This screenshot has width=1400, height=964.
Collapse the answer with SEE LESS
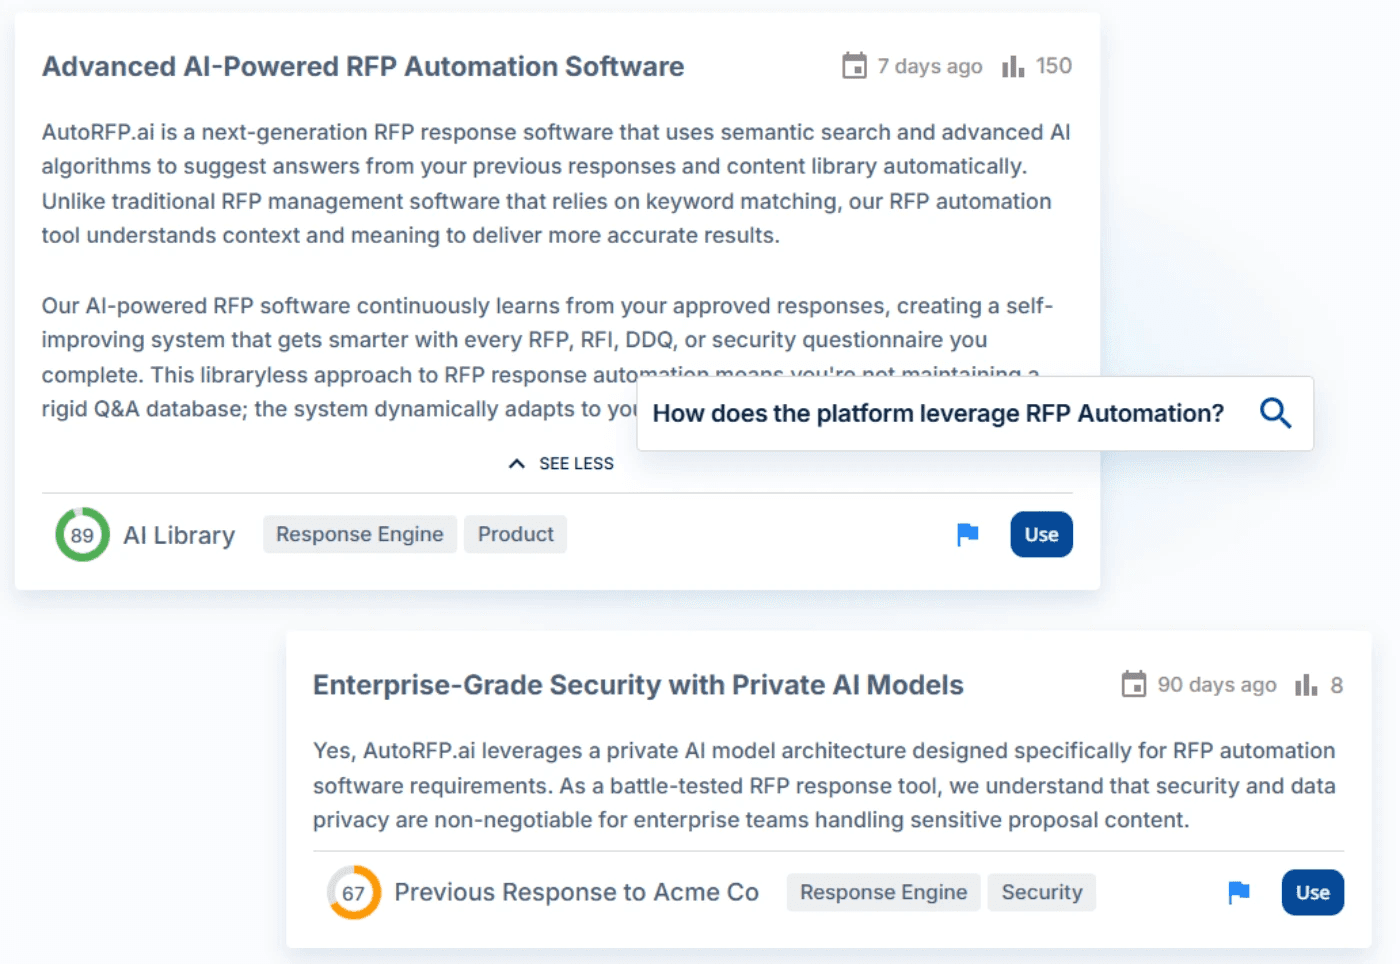[x=561, y=464]
